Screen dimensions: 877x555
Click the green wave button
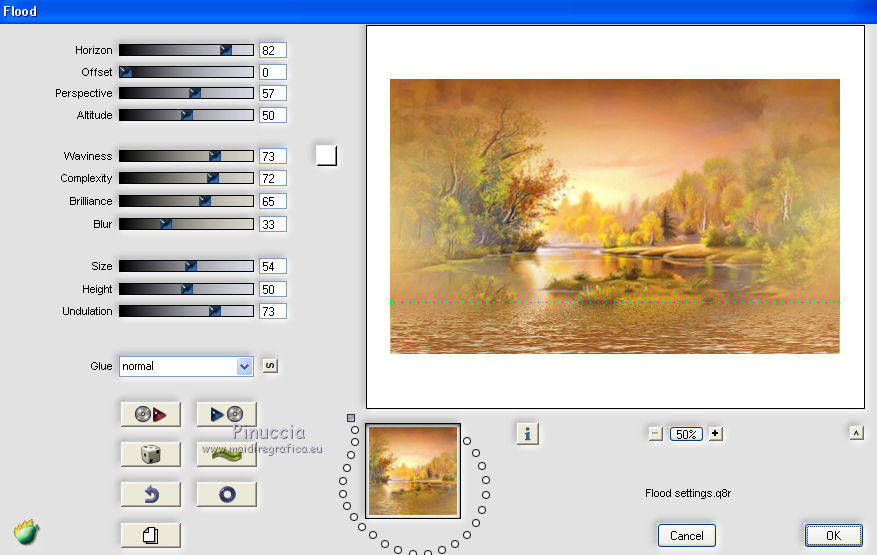227,454
